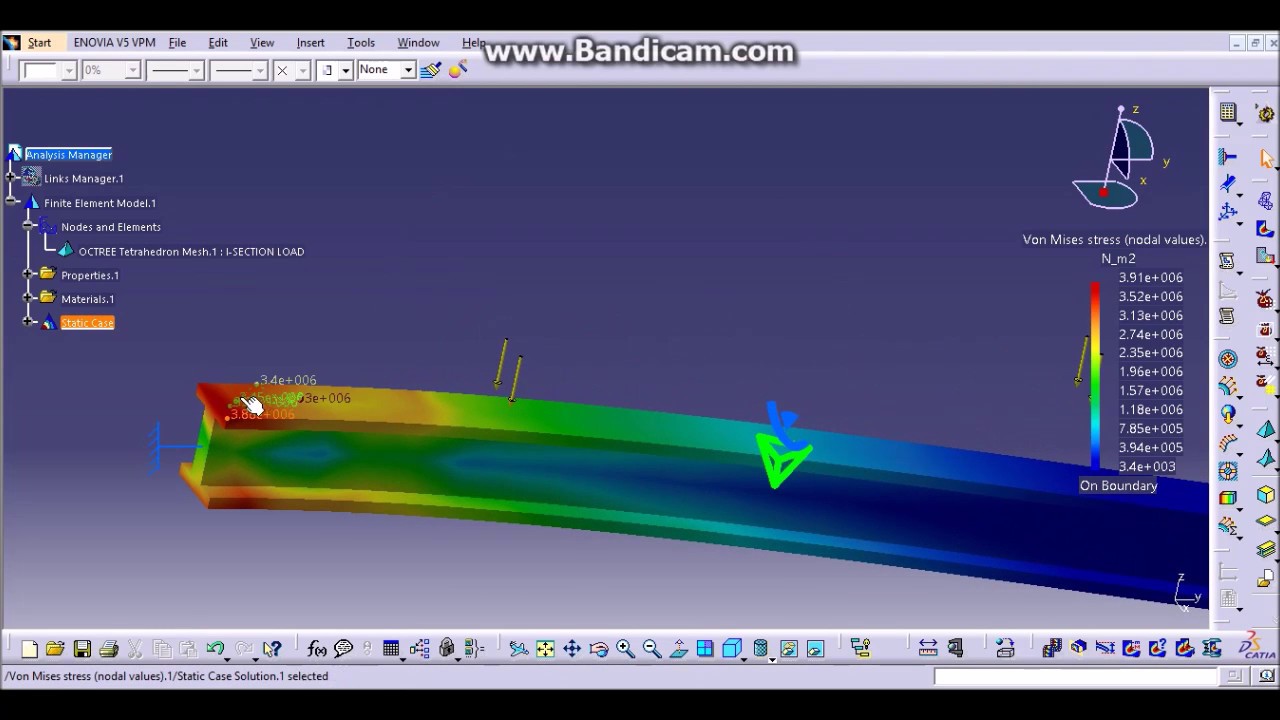Click the Compute calculator icon
This screenshot has width=1280, height=720.
(x=1228, y=113)
